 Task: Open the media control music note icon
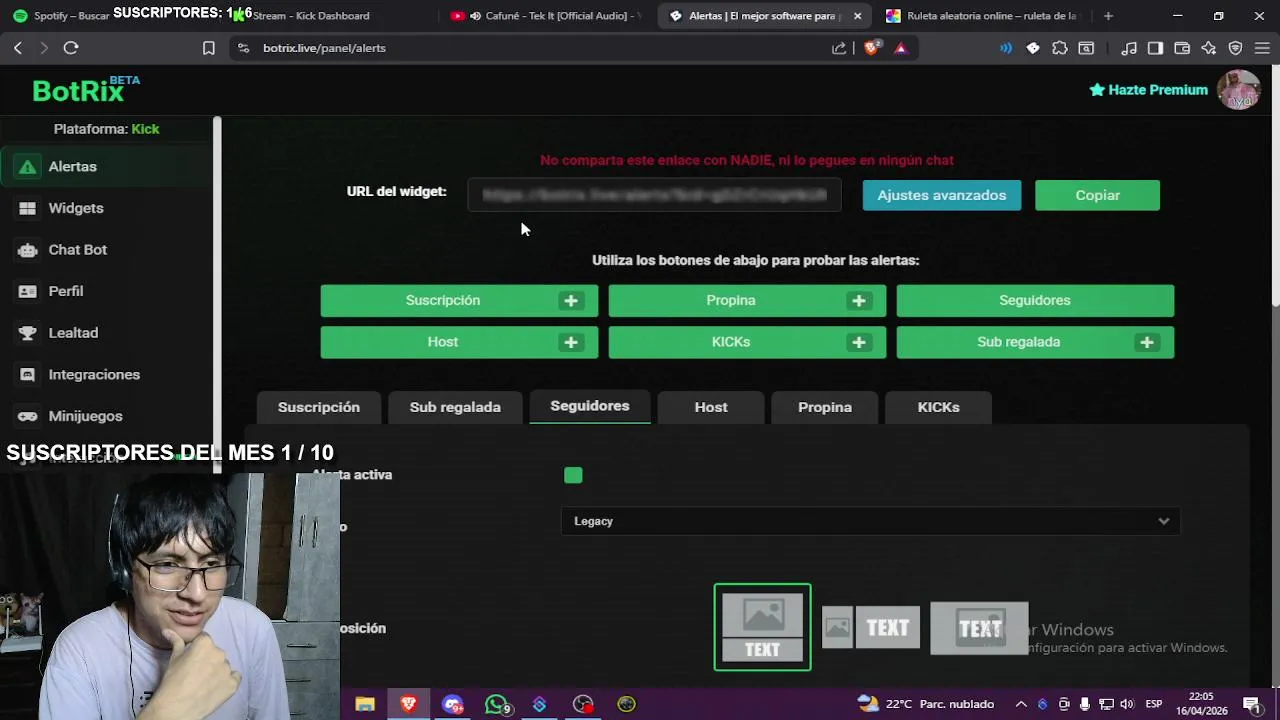point(1129,48)
